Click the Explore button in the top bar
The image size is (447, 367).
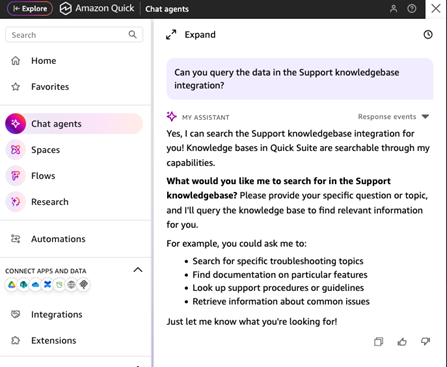(x=30, y=9)
